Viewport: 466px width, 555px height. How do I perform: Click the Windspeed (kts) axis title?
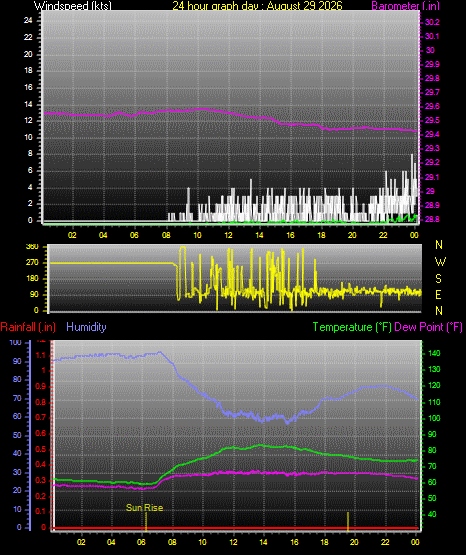[x=73, y=6]
